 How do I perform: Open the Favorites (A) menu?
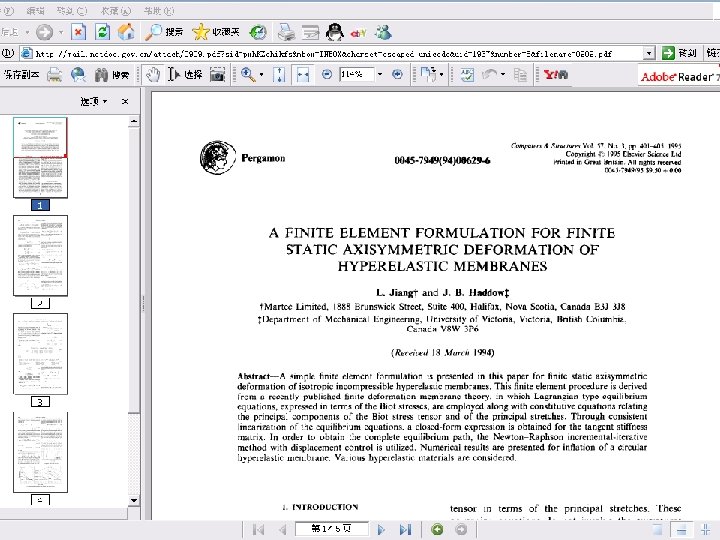pyautogui.click(x=116, y=11)
